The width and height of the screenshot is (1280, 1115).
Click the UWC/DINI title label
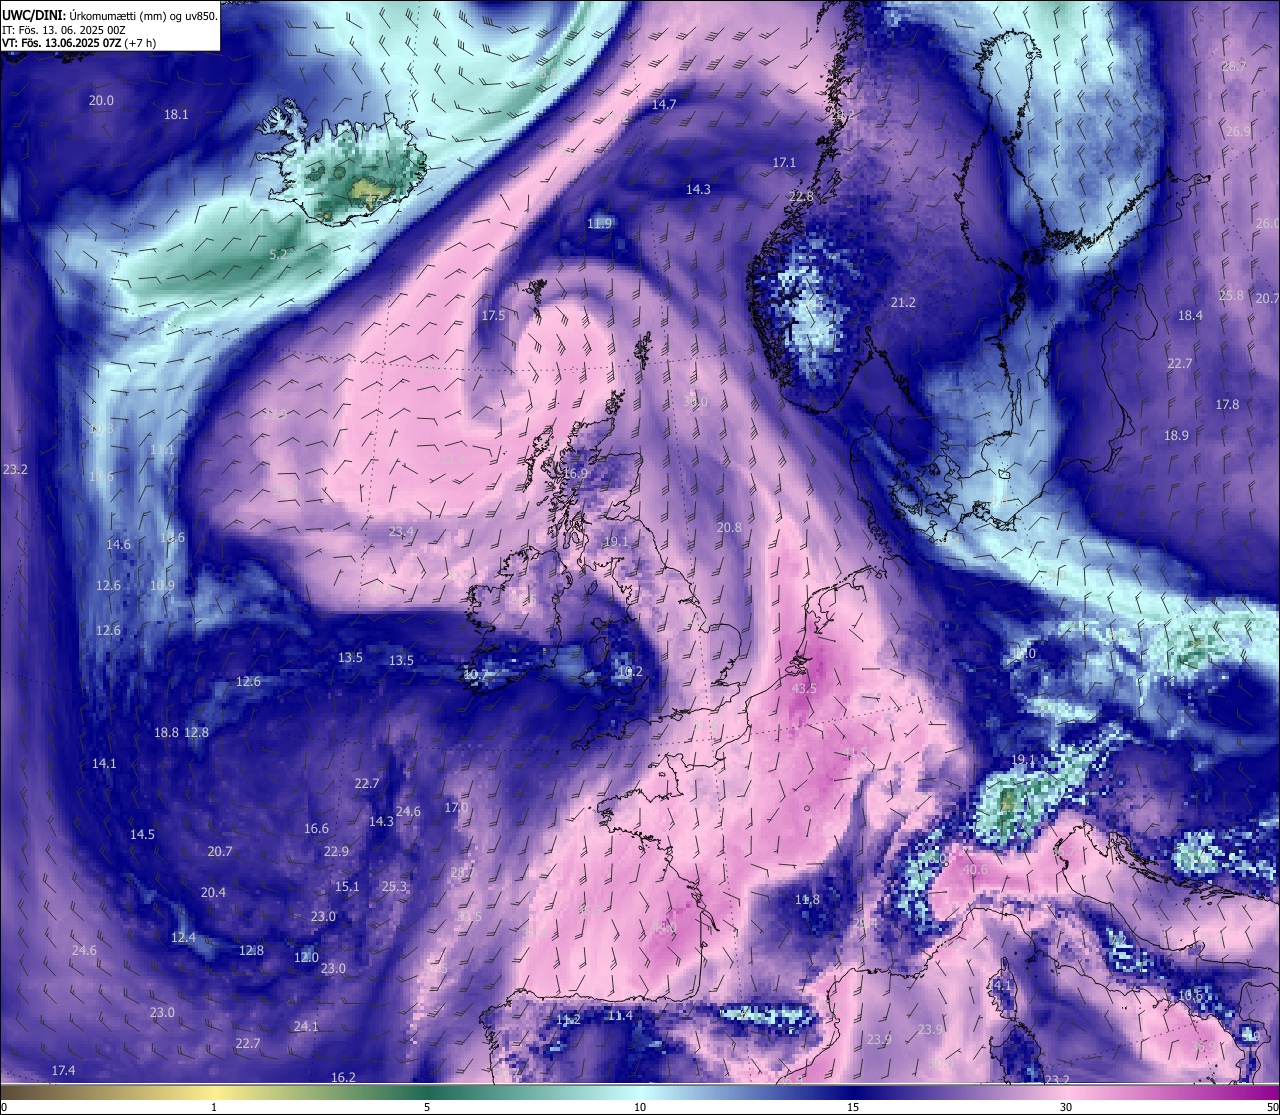click(x=33, y=15)
